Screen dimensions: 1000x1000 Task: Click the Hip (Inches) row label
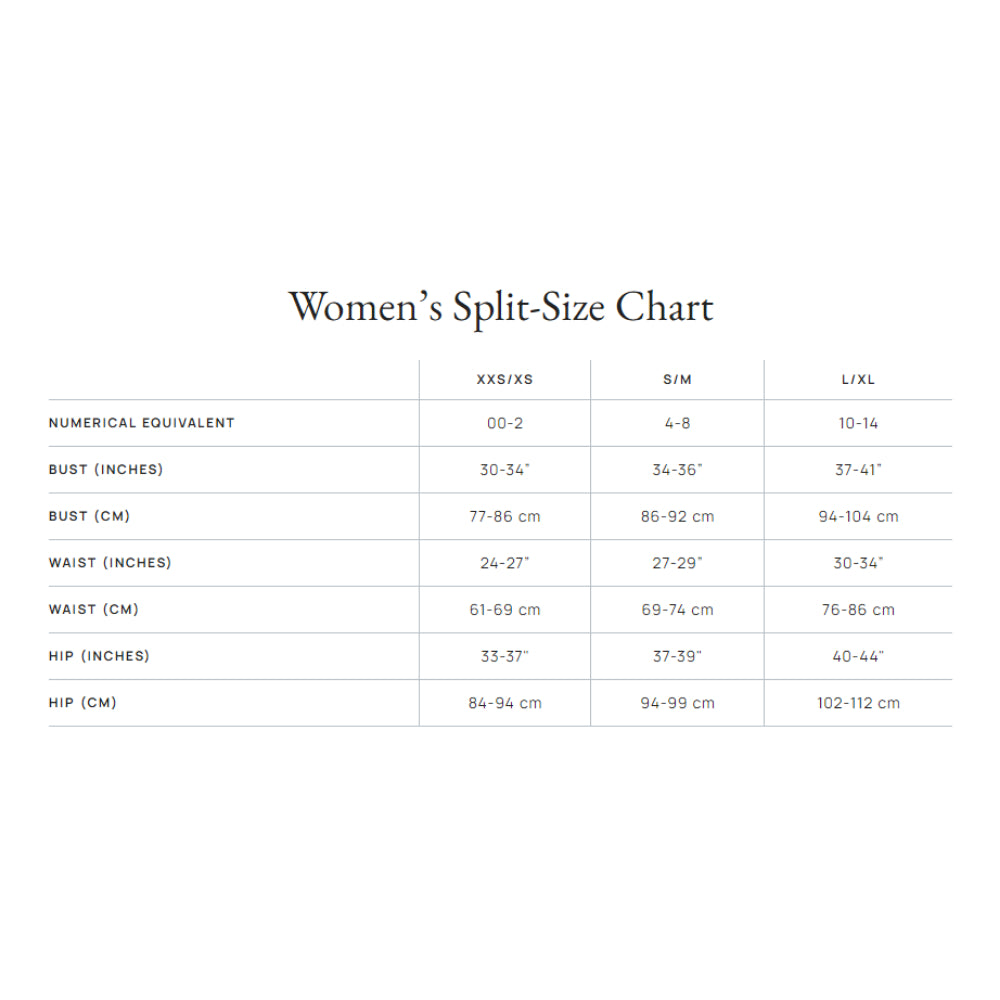[99, 656]
